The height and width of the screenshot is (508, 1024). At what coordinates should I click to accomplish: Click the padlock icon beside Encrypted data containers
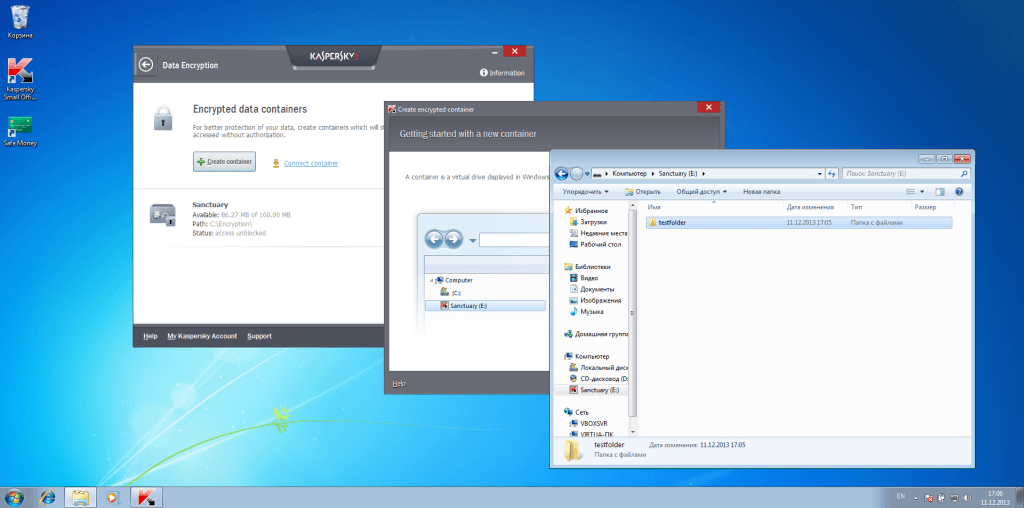tap(163, 118)
